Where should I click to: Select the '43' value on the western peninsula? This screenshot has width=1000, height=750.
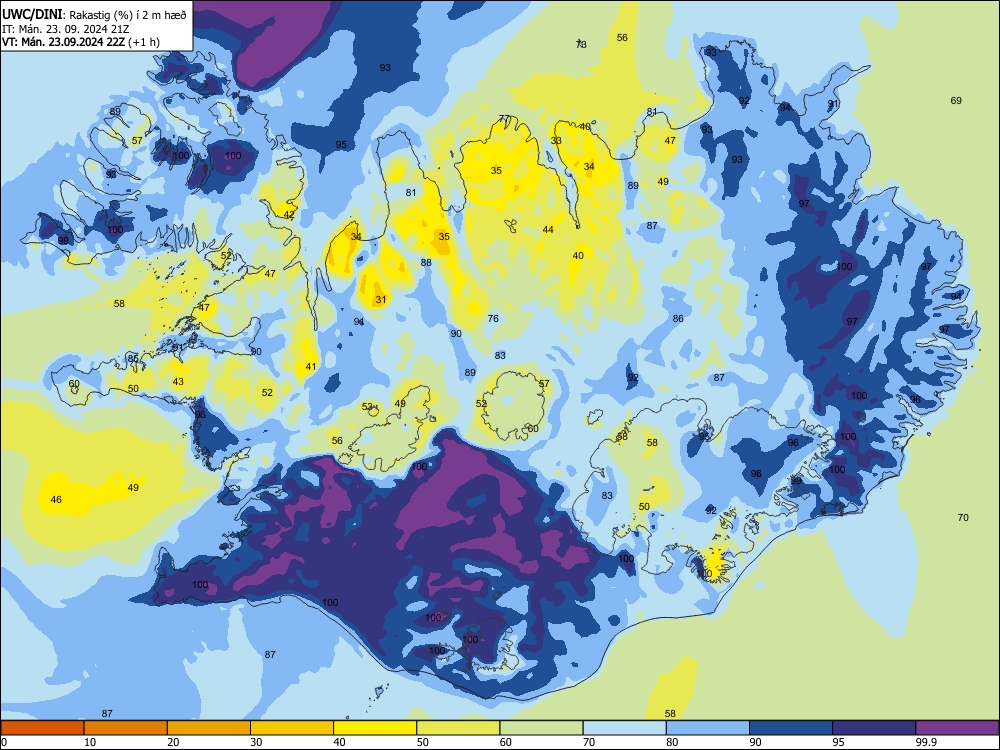coord(178,381)
